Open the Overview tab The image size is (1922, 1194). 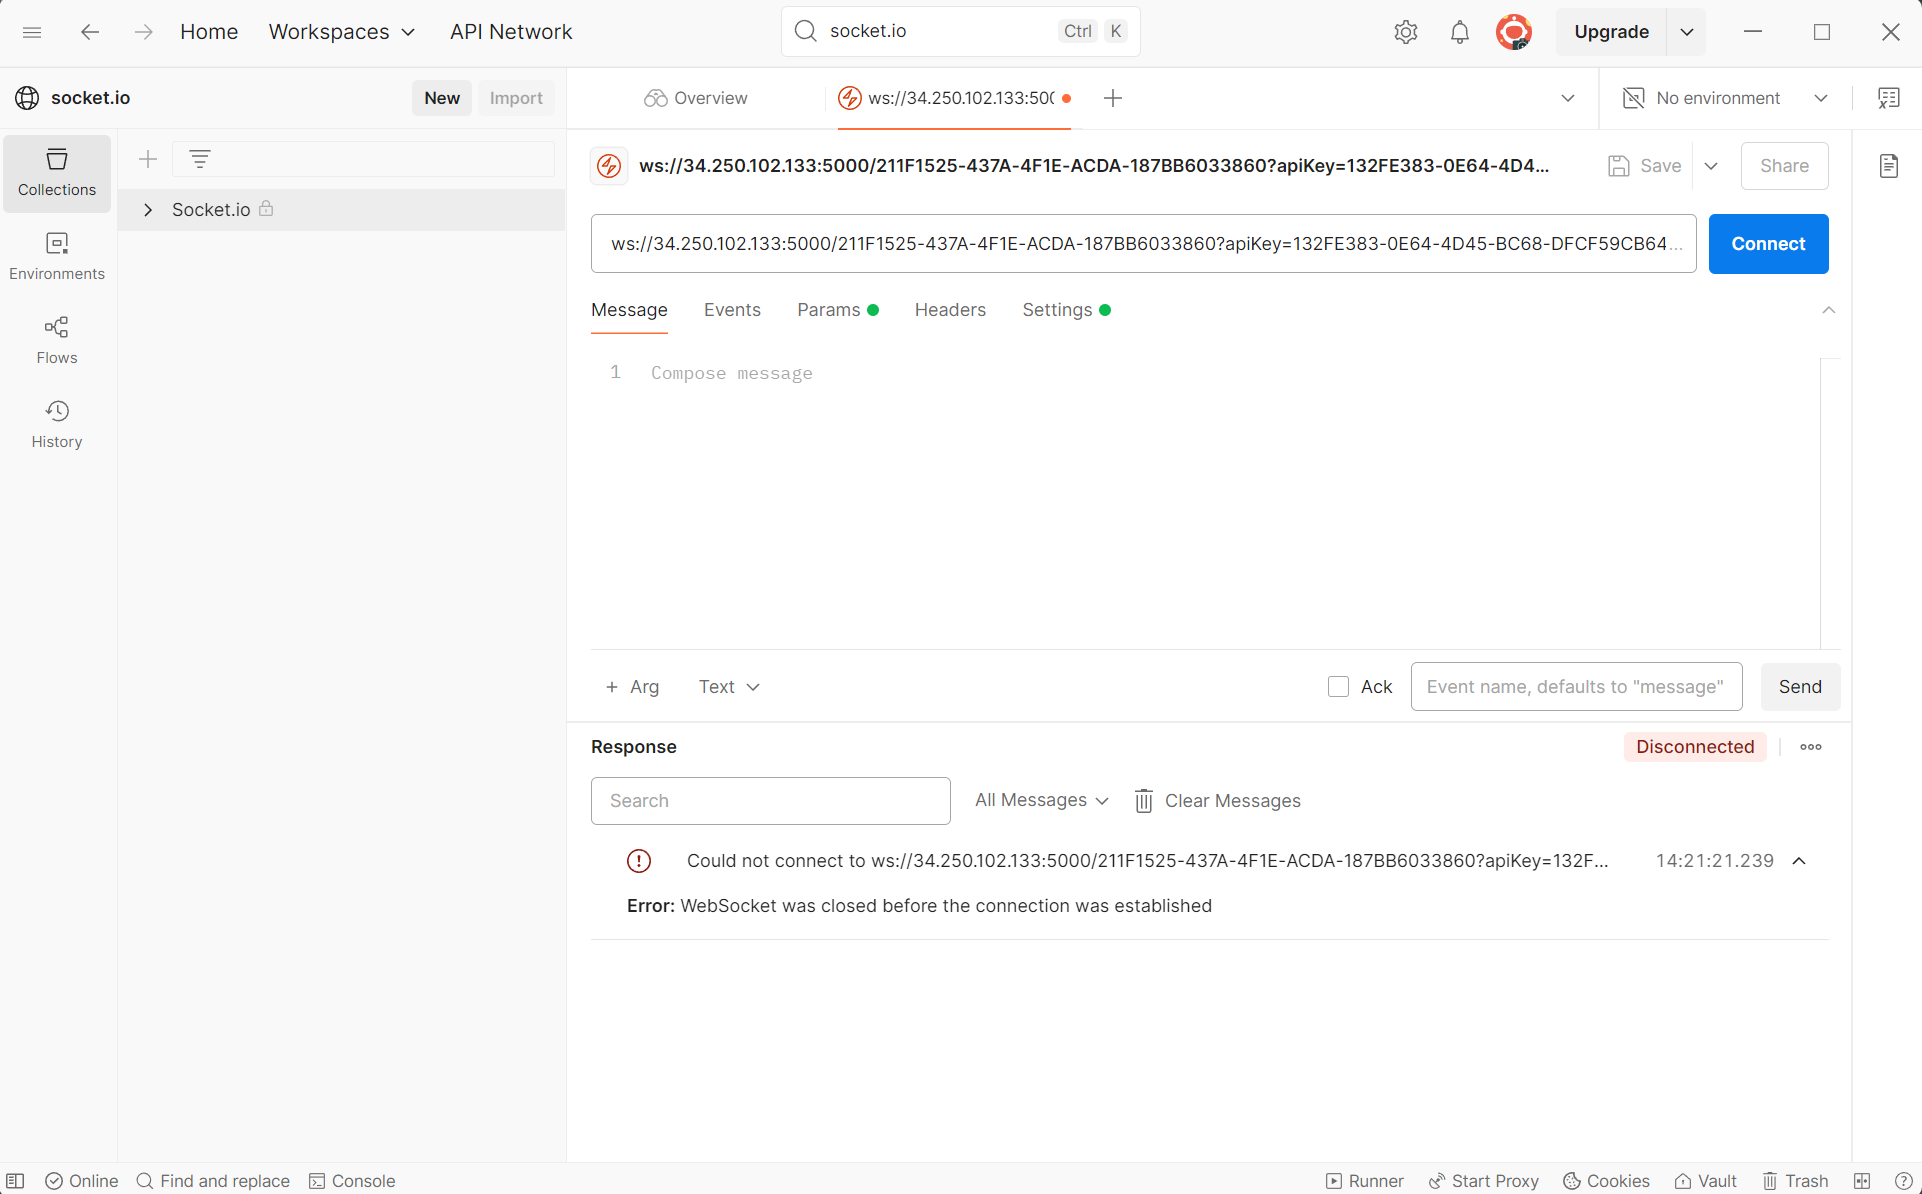coord(696,98)
